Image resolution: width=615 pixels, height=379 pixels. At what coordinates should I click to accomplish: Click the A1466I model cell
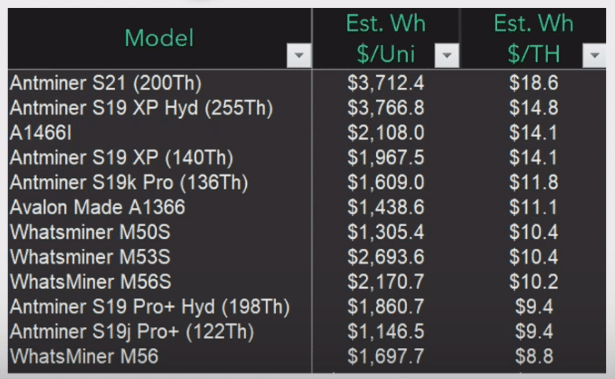[160, 133]
